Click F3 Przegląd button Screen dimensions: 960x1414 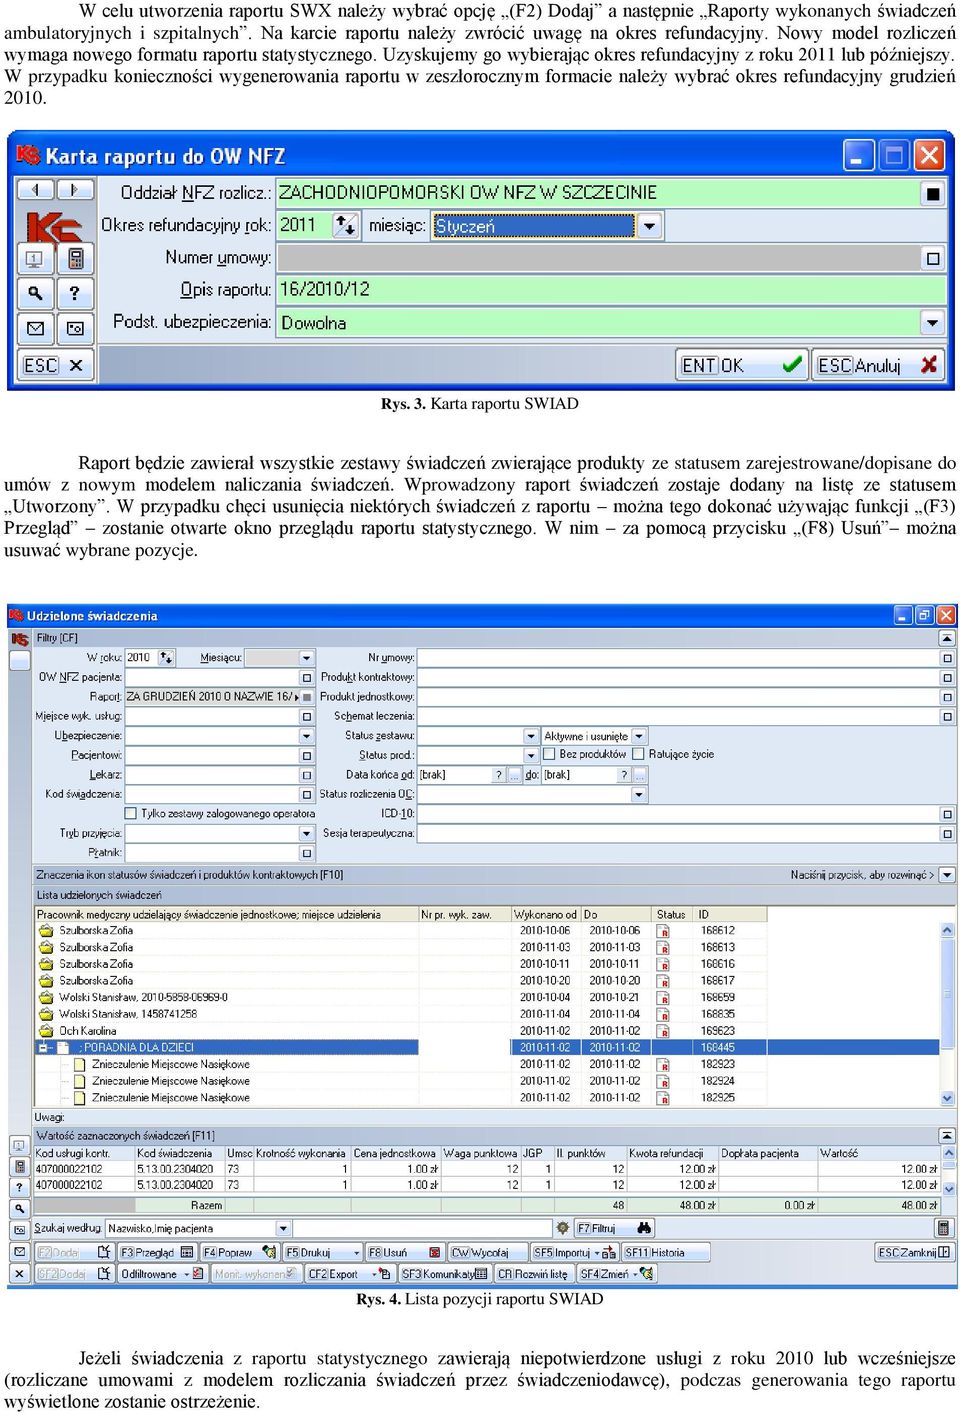point(158,1252)
